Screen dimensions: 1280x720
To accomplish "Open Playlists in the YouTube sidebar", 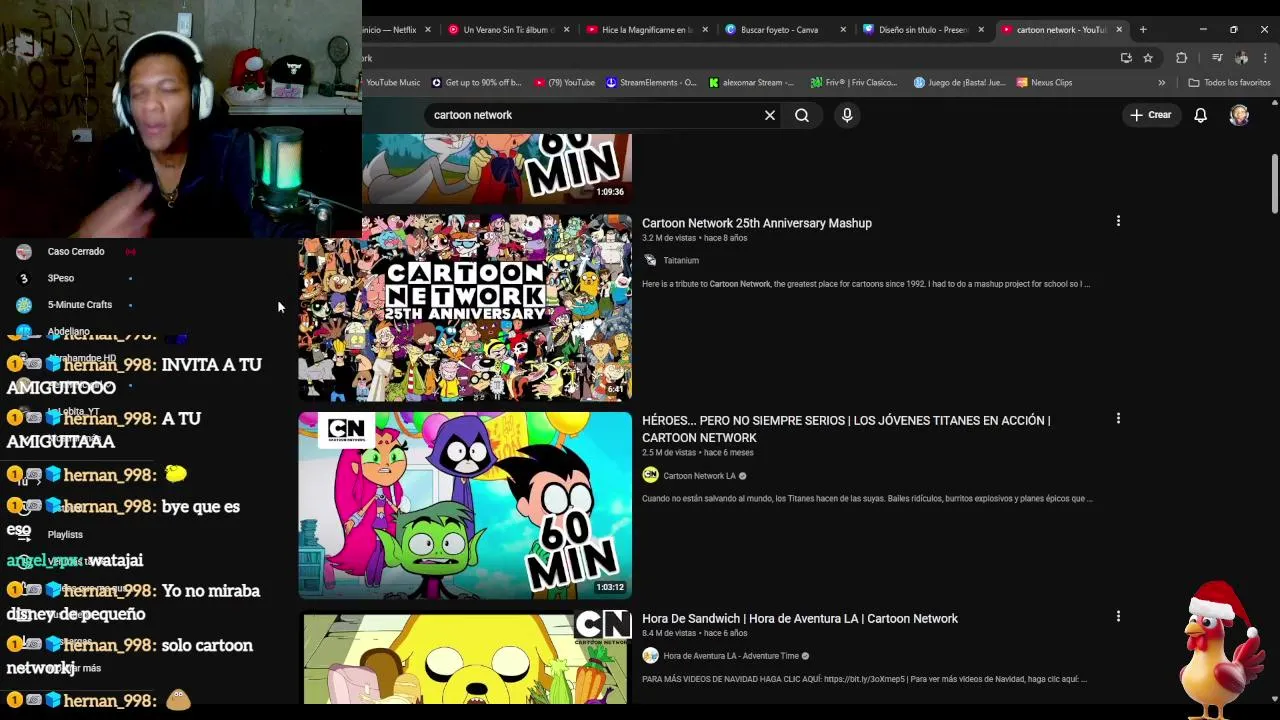I will pyautogui.click(x=65, y=535).
